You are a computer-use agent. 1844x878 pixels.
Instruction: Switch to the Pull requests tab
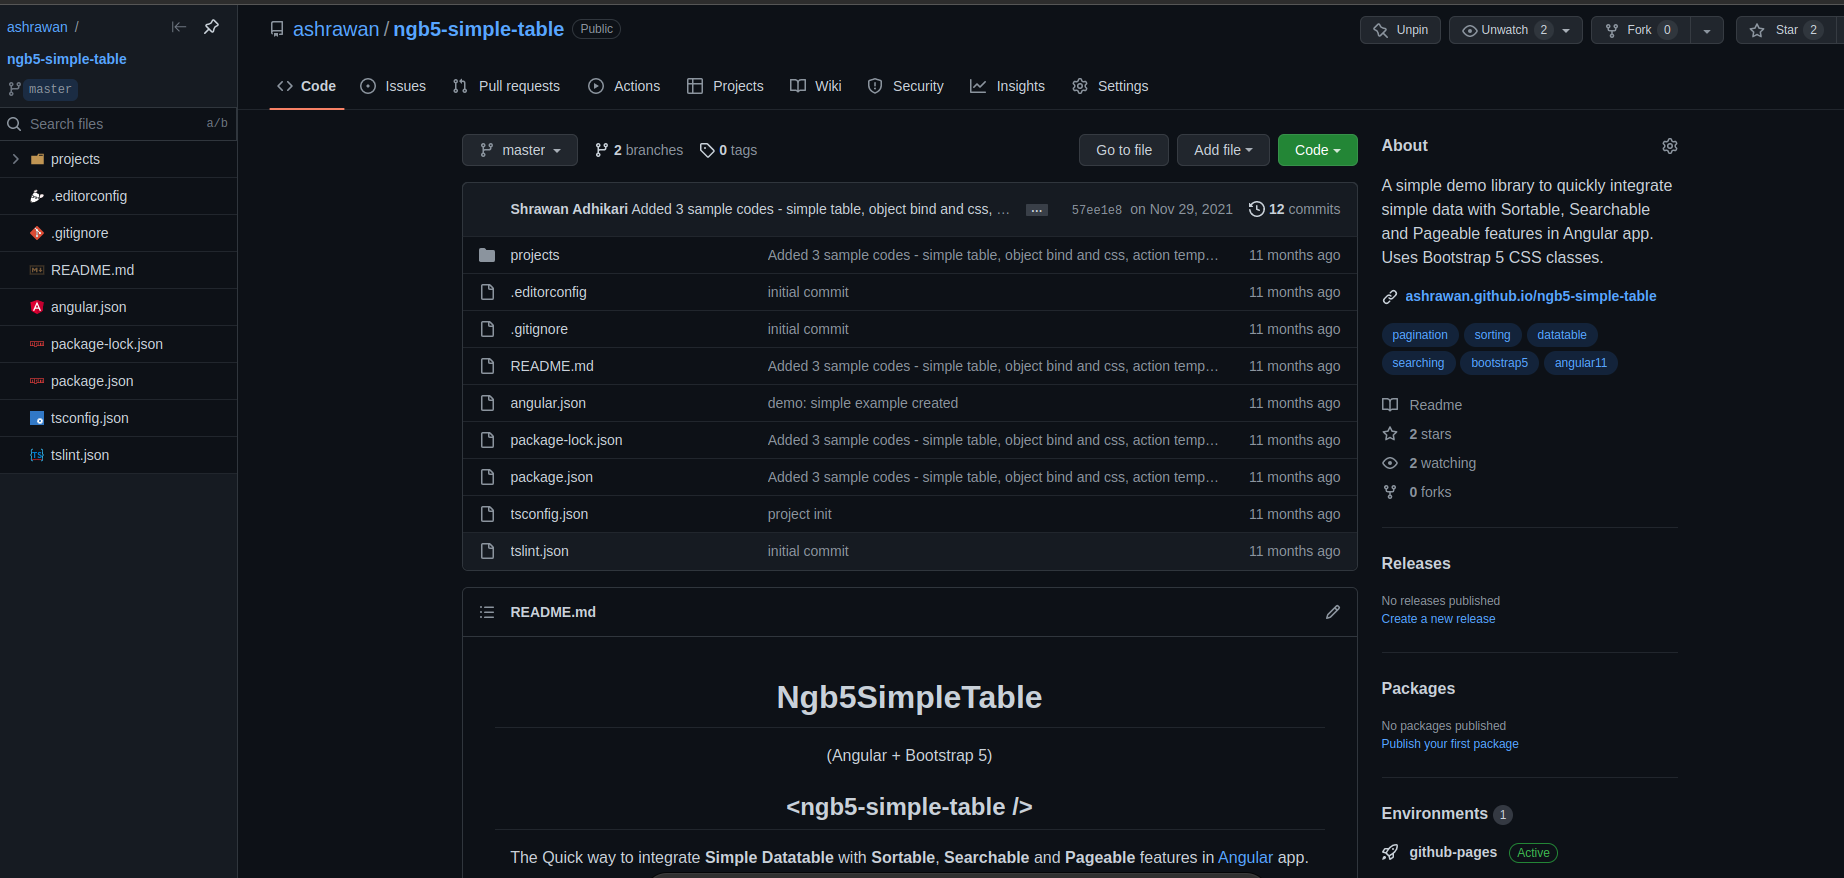506,86
